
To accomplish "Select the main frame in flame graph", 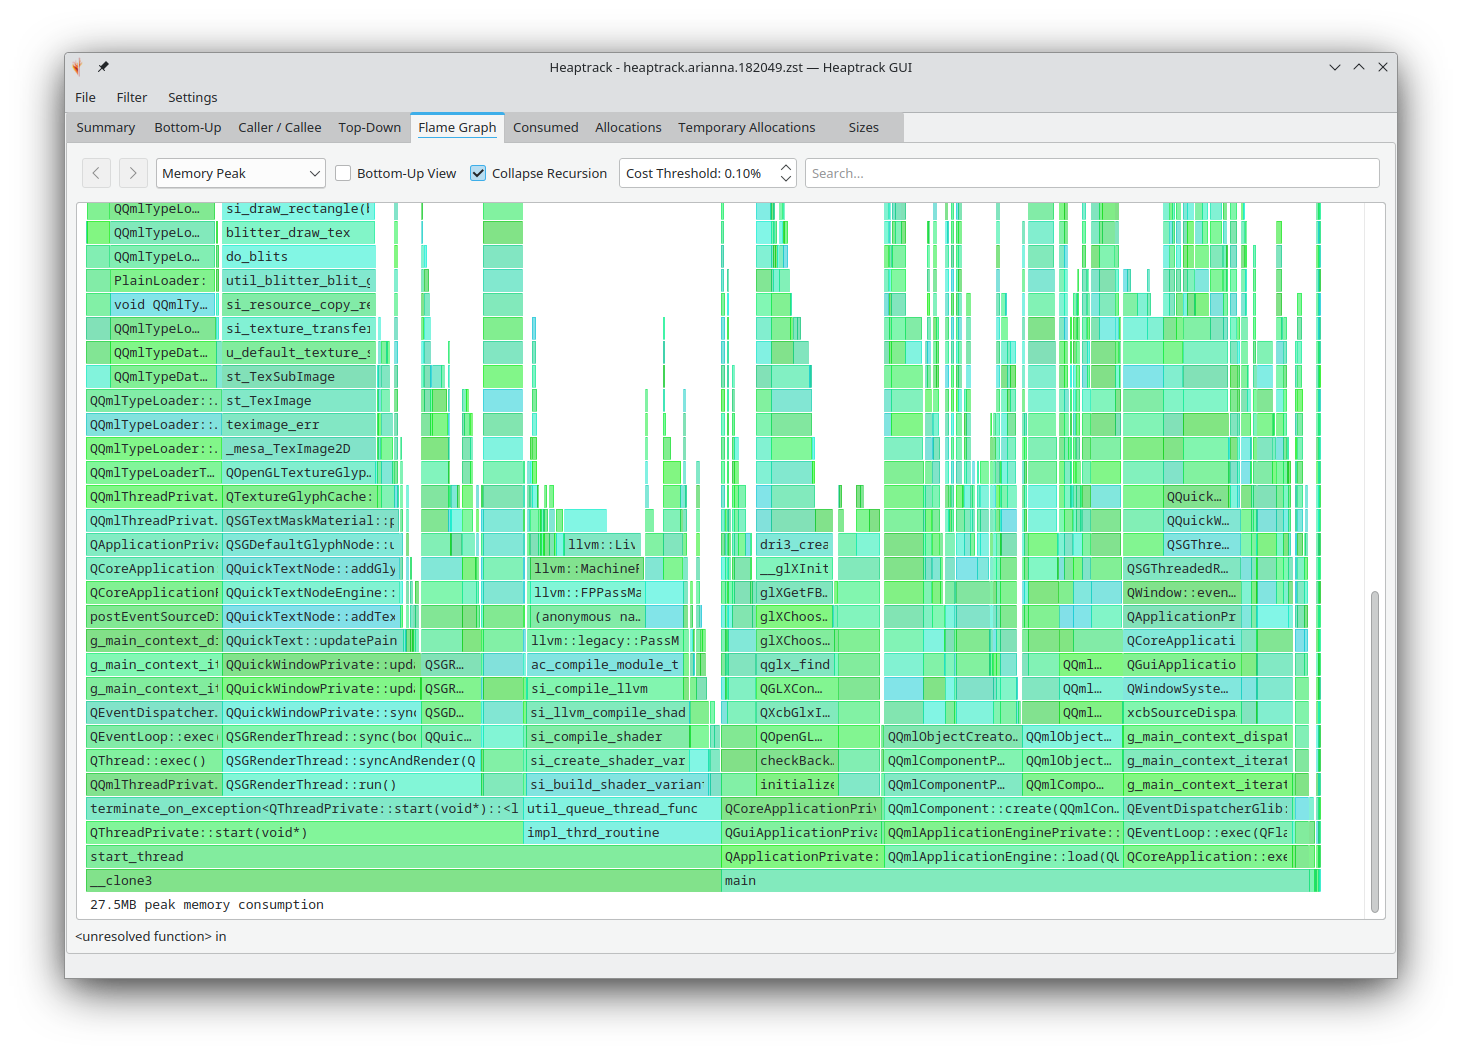I will [1015, 881].
